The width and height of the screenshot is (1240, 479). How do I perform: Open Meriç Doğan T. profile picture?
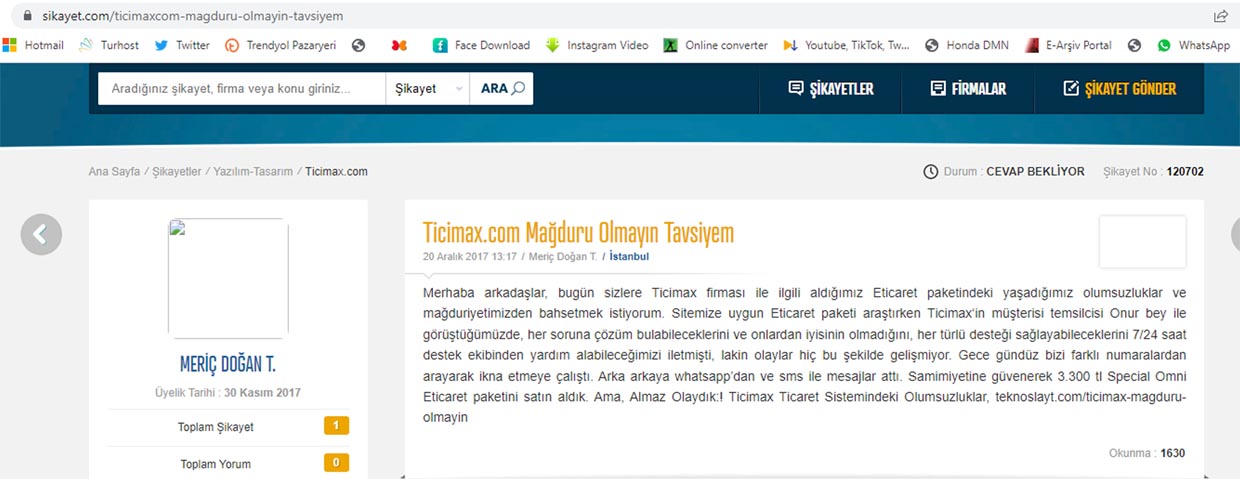[x=228, y=279]
